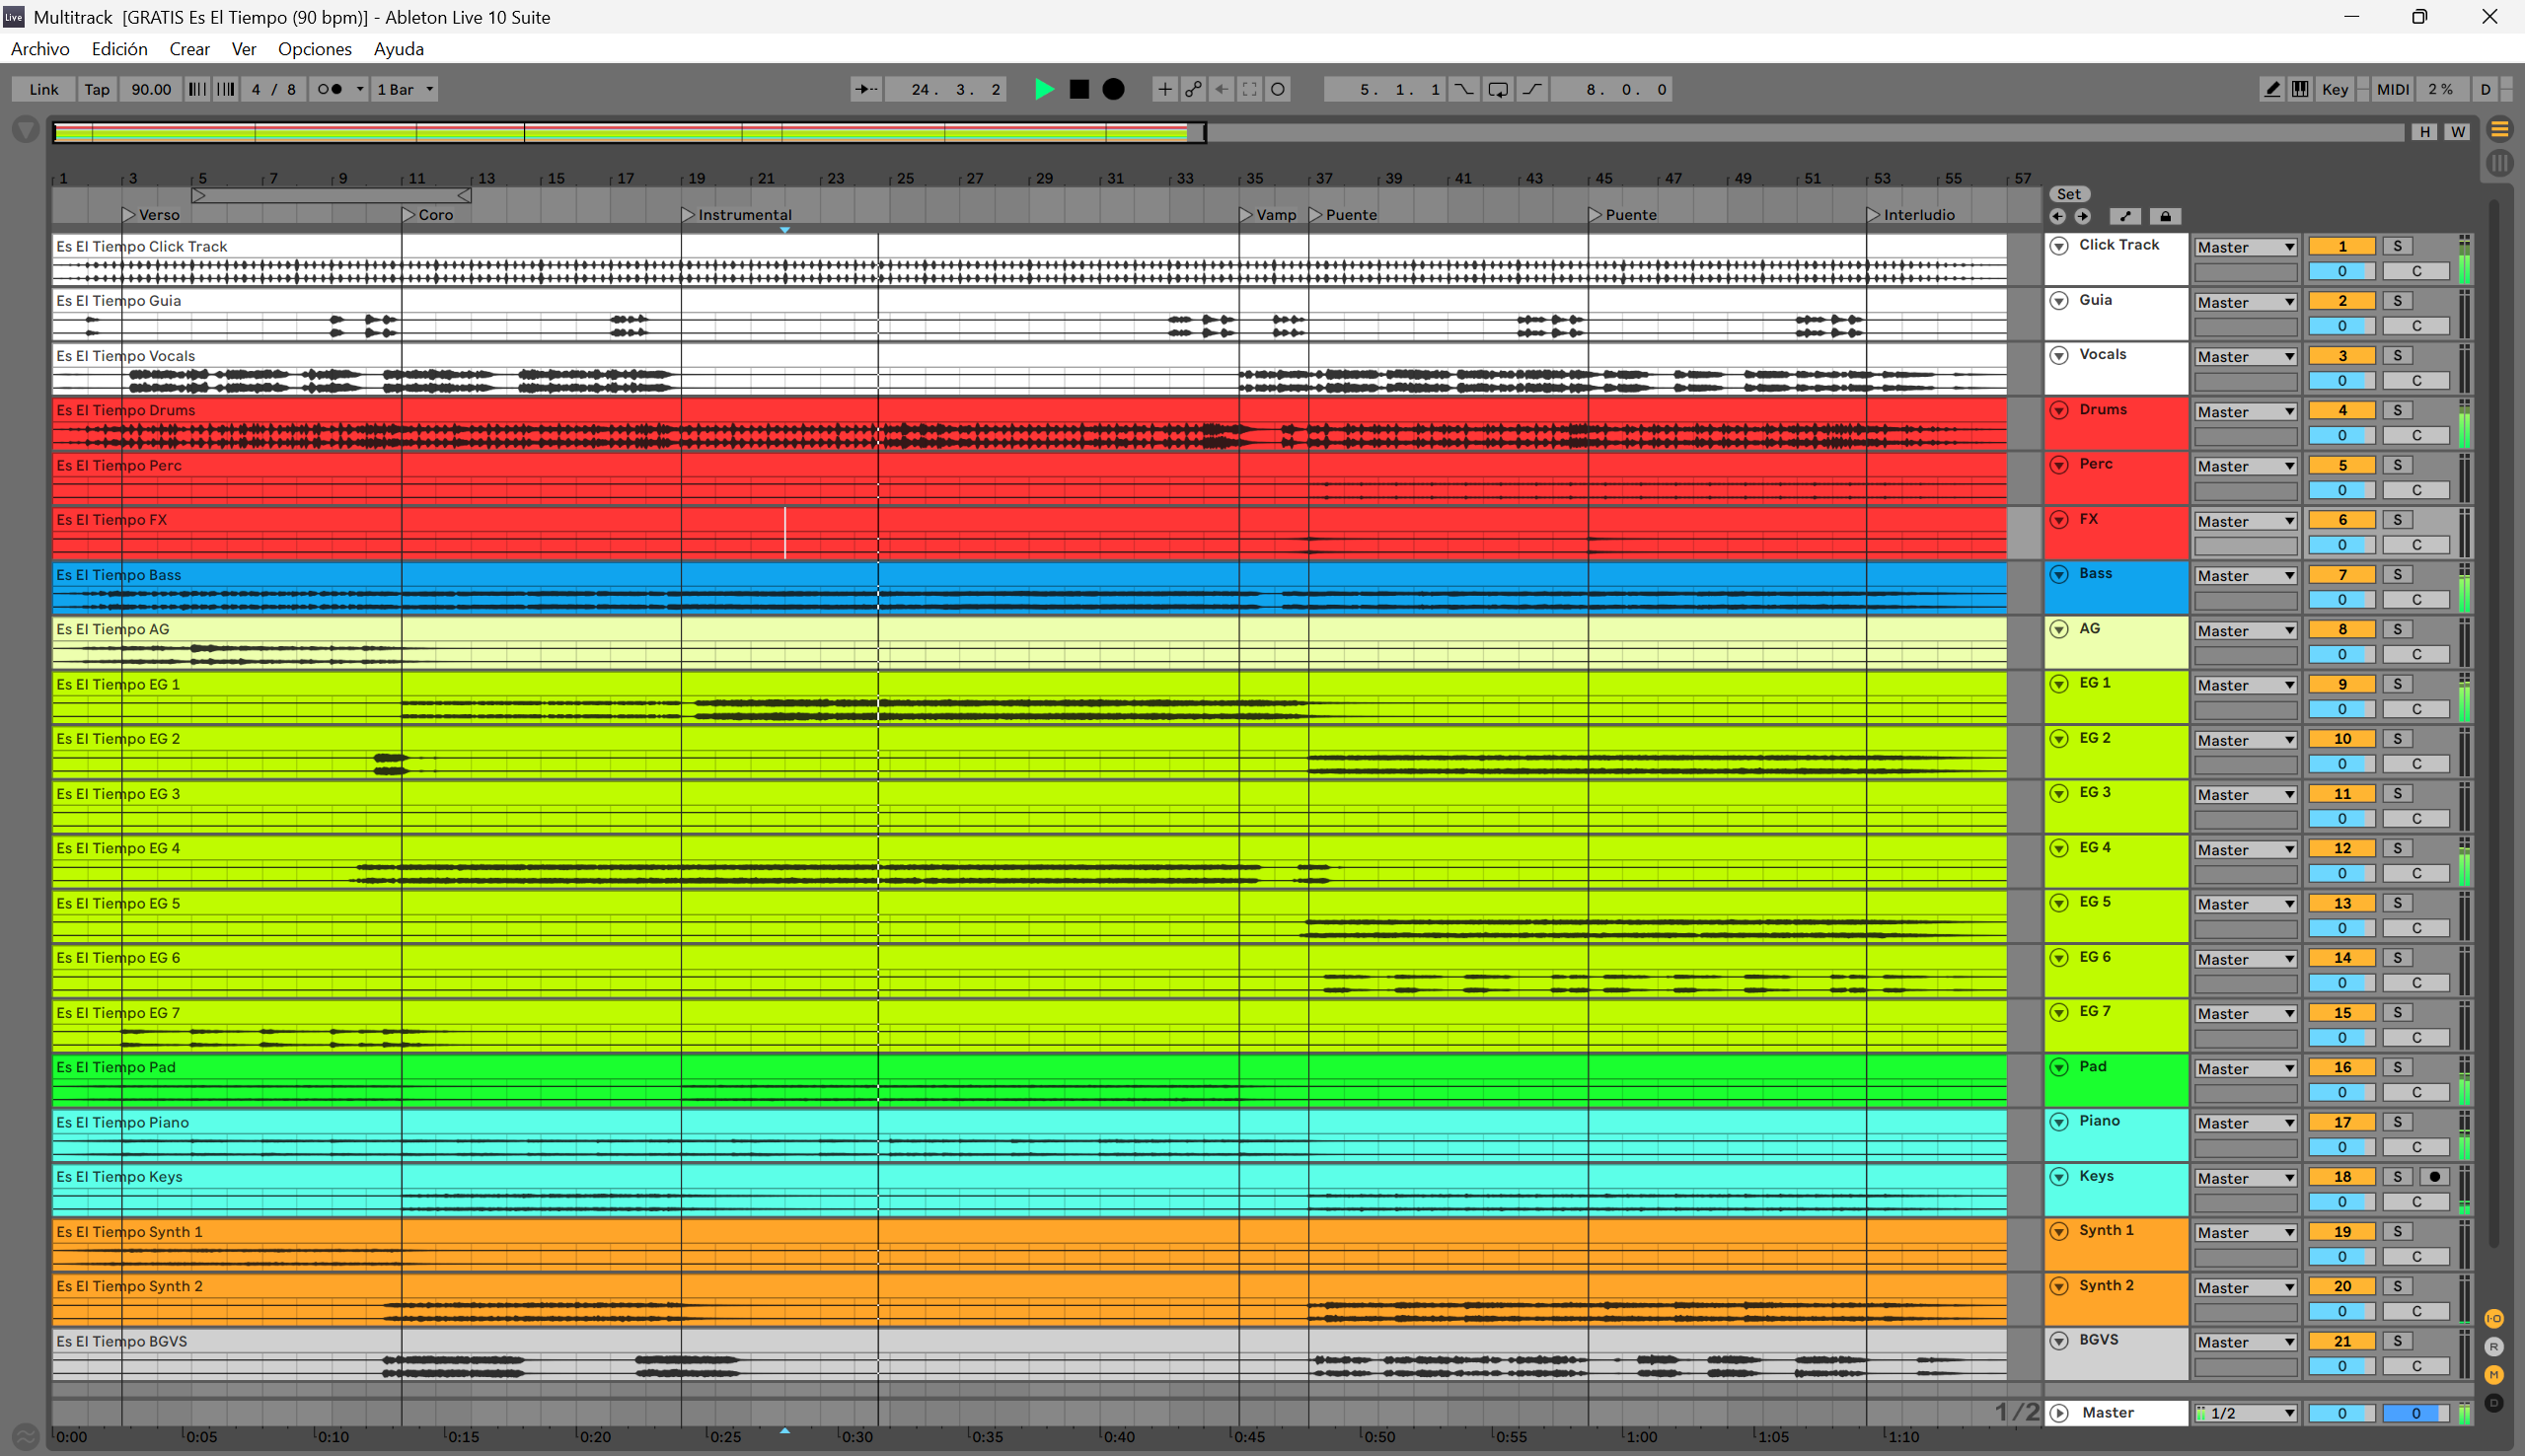
Task: Arm the Arrangement Record button
Action: coord(1113,89)
